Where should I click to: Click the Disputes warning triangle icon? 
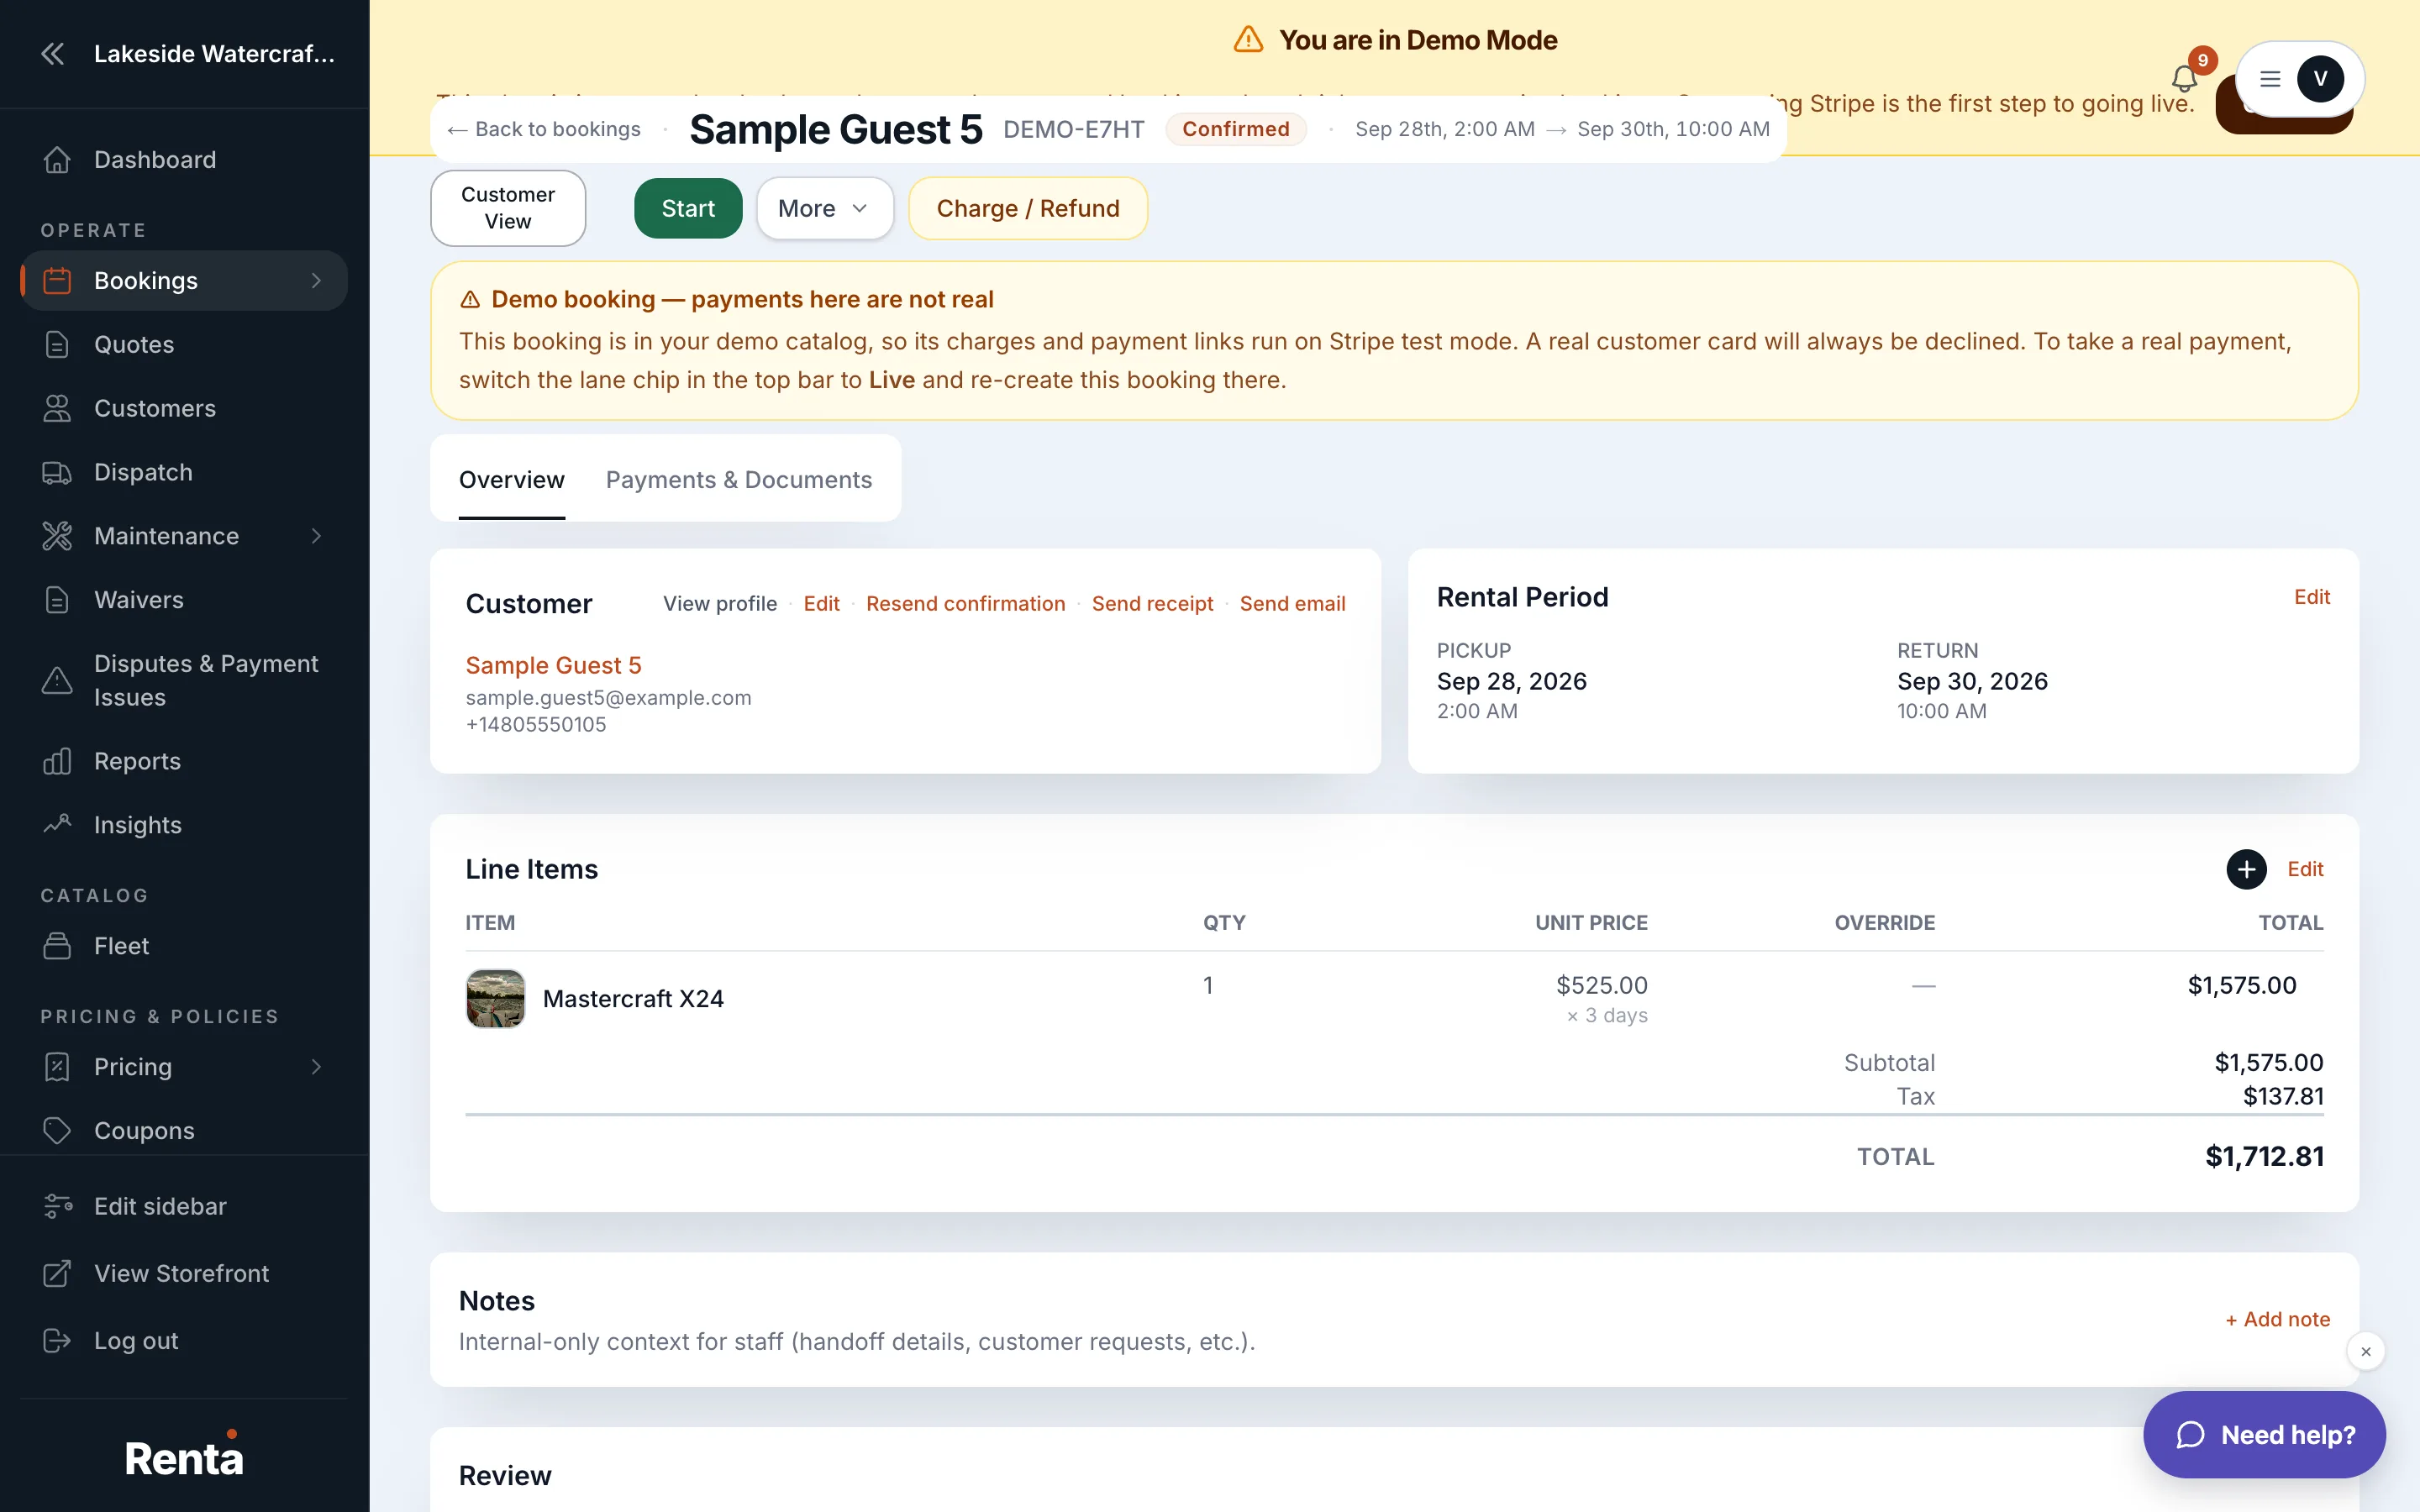point(57,681)
